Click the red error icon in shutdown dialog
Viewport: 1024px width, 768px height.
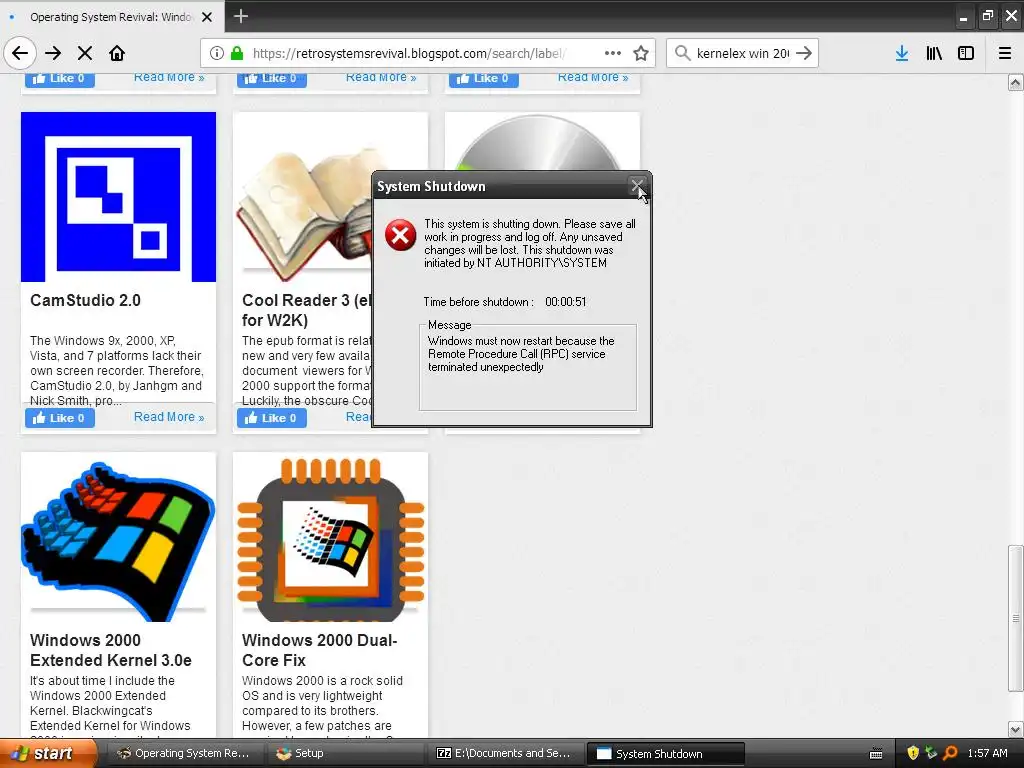400,235
